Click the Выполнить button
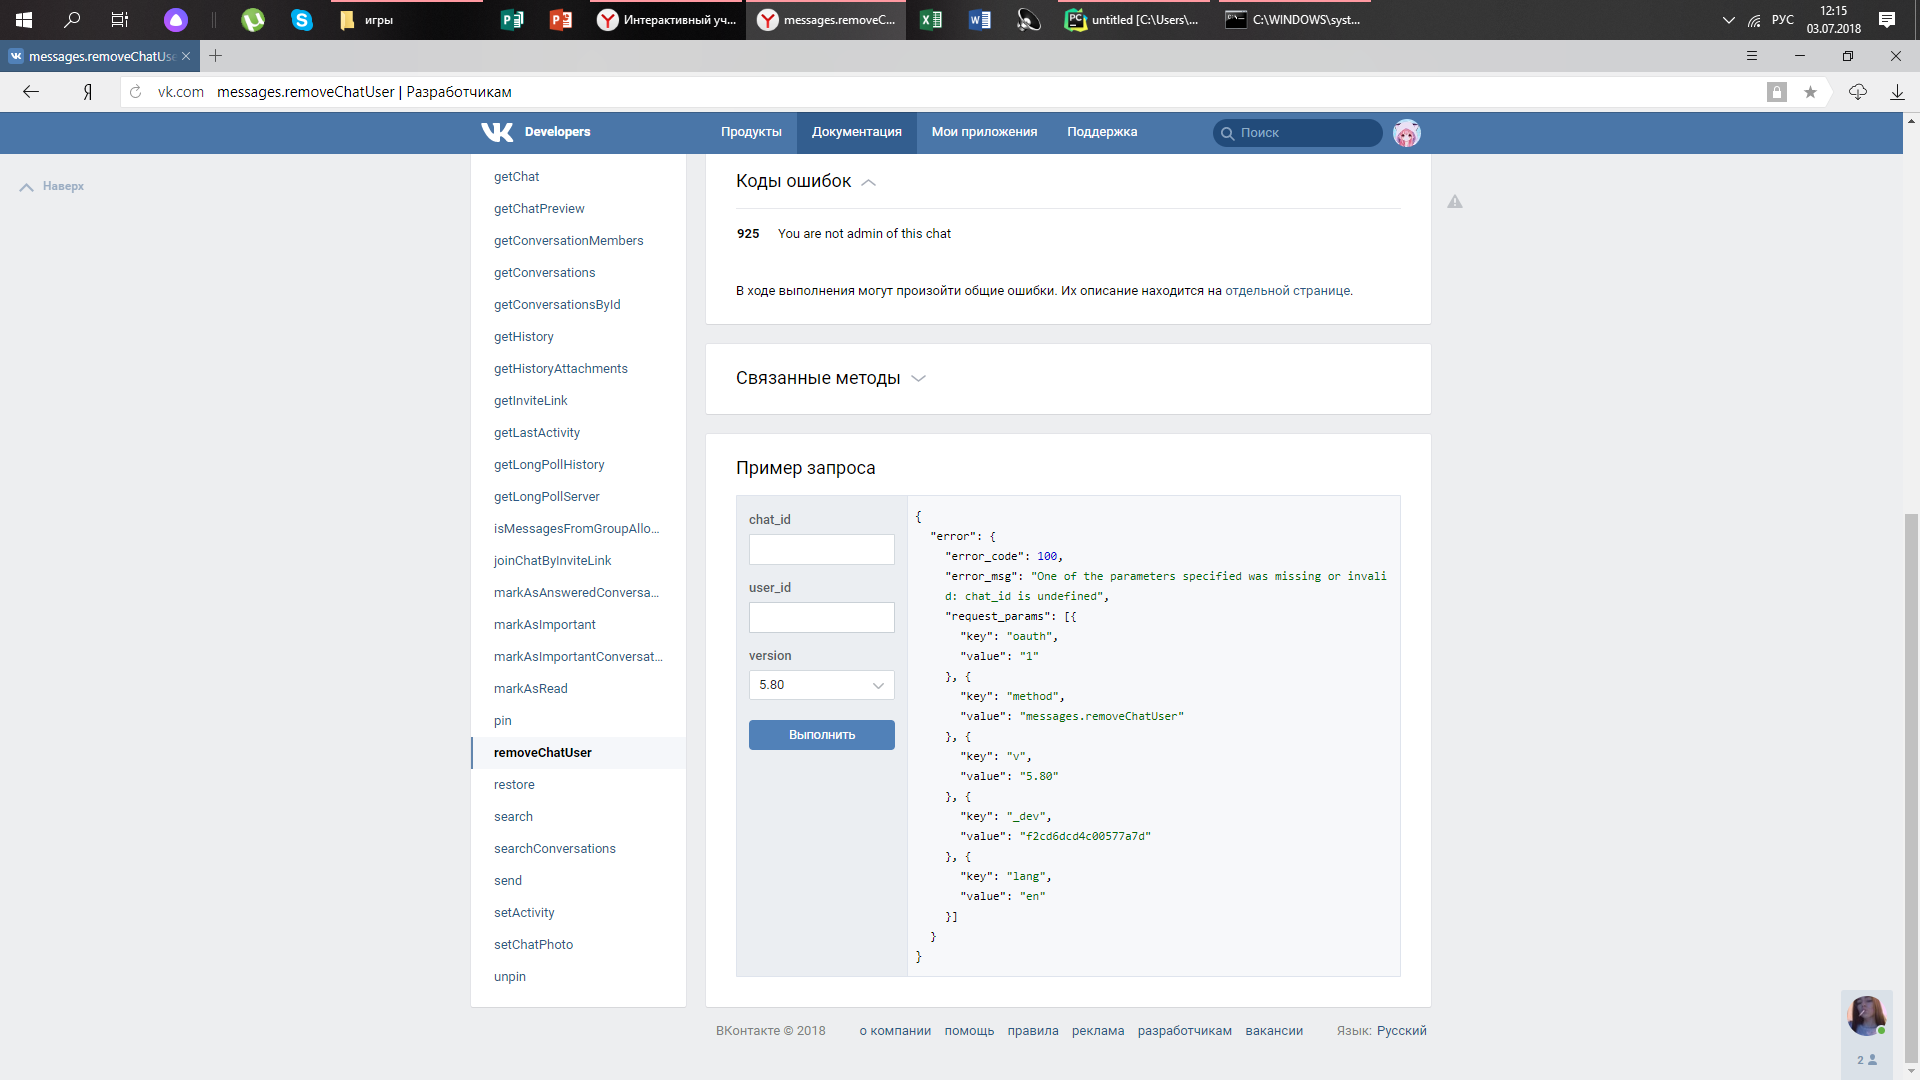The height and width of the screenshot is (1080, 1920). tap(822, 735)
